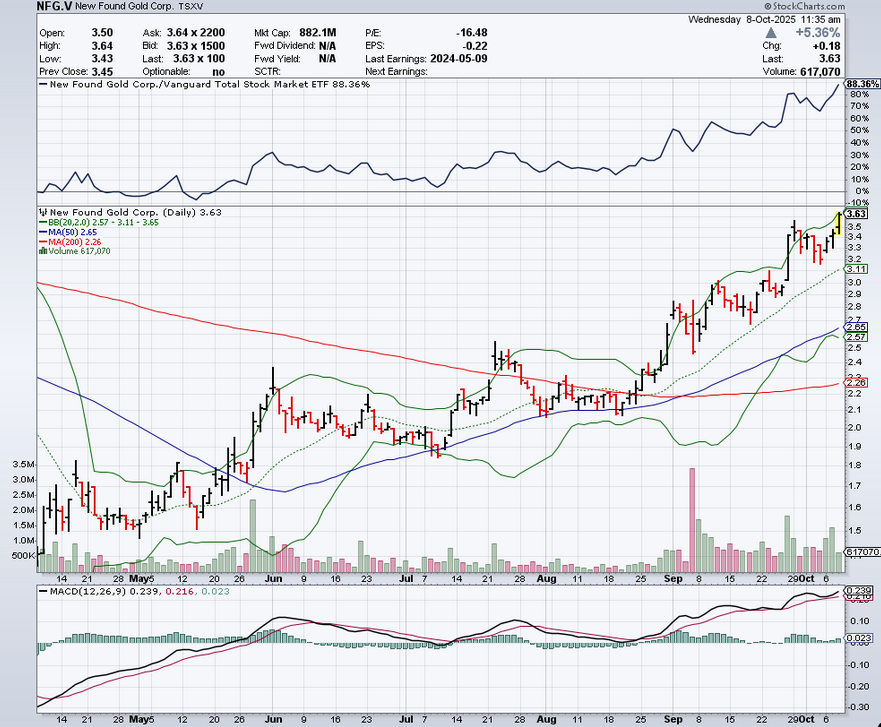This screenshot has width=881, height=727.
Task: Click the relative strength legend line marker
Action: click(42, 85)
